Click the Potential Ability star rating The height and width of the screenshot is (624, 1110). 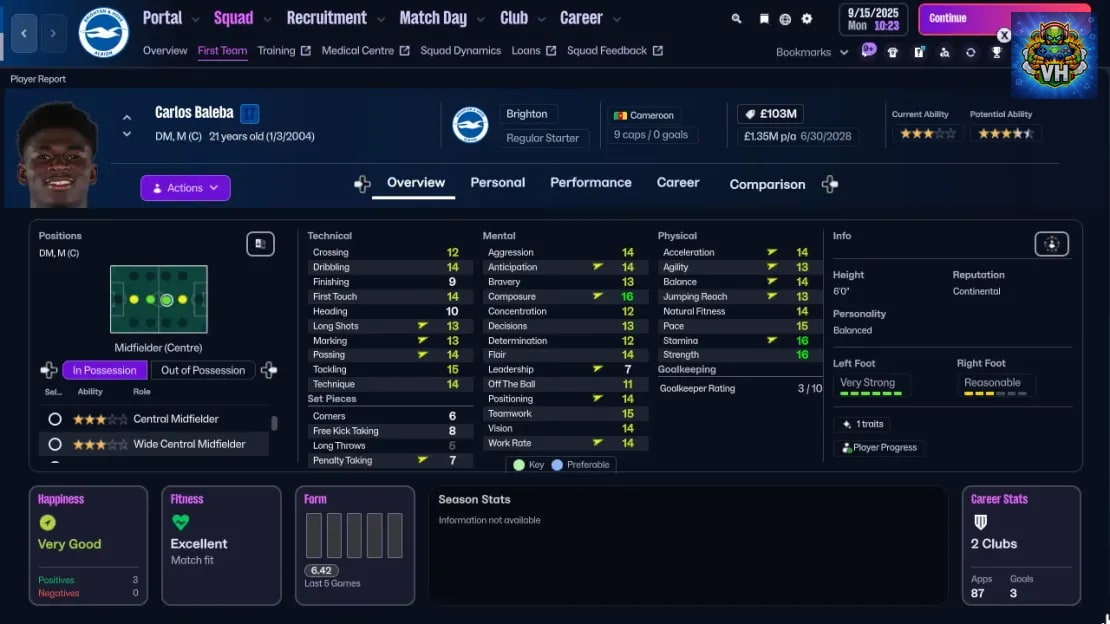[1005, 133]
